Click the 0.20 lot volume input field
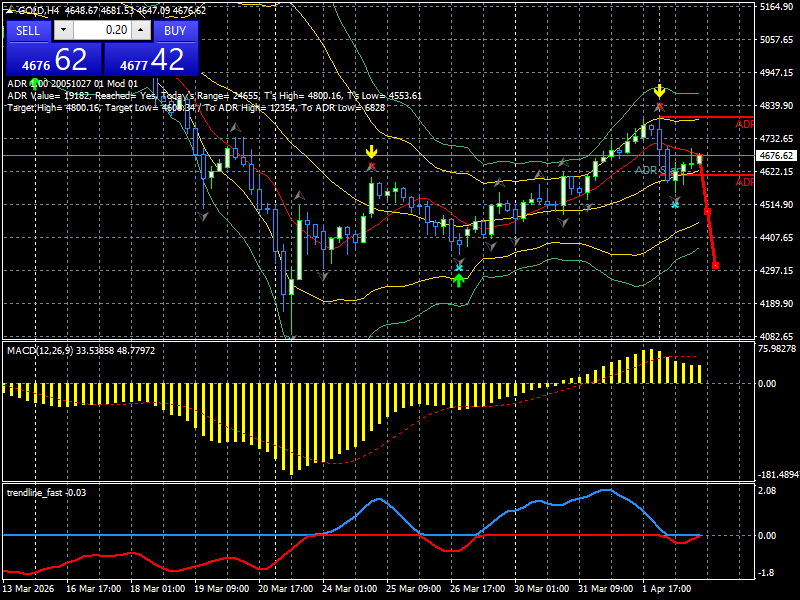 [x=102, y=30]
